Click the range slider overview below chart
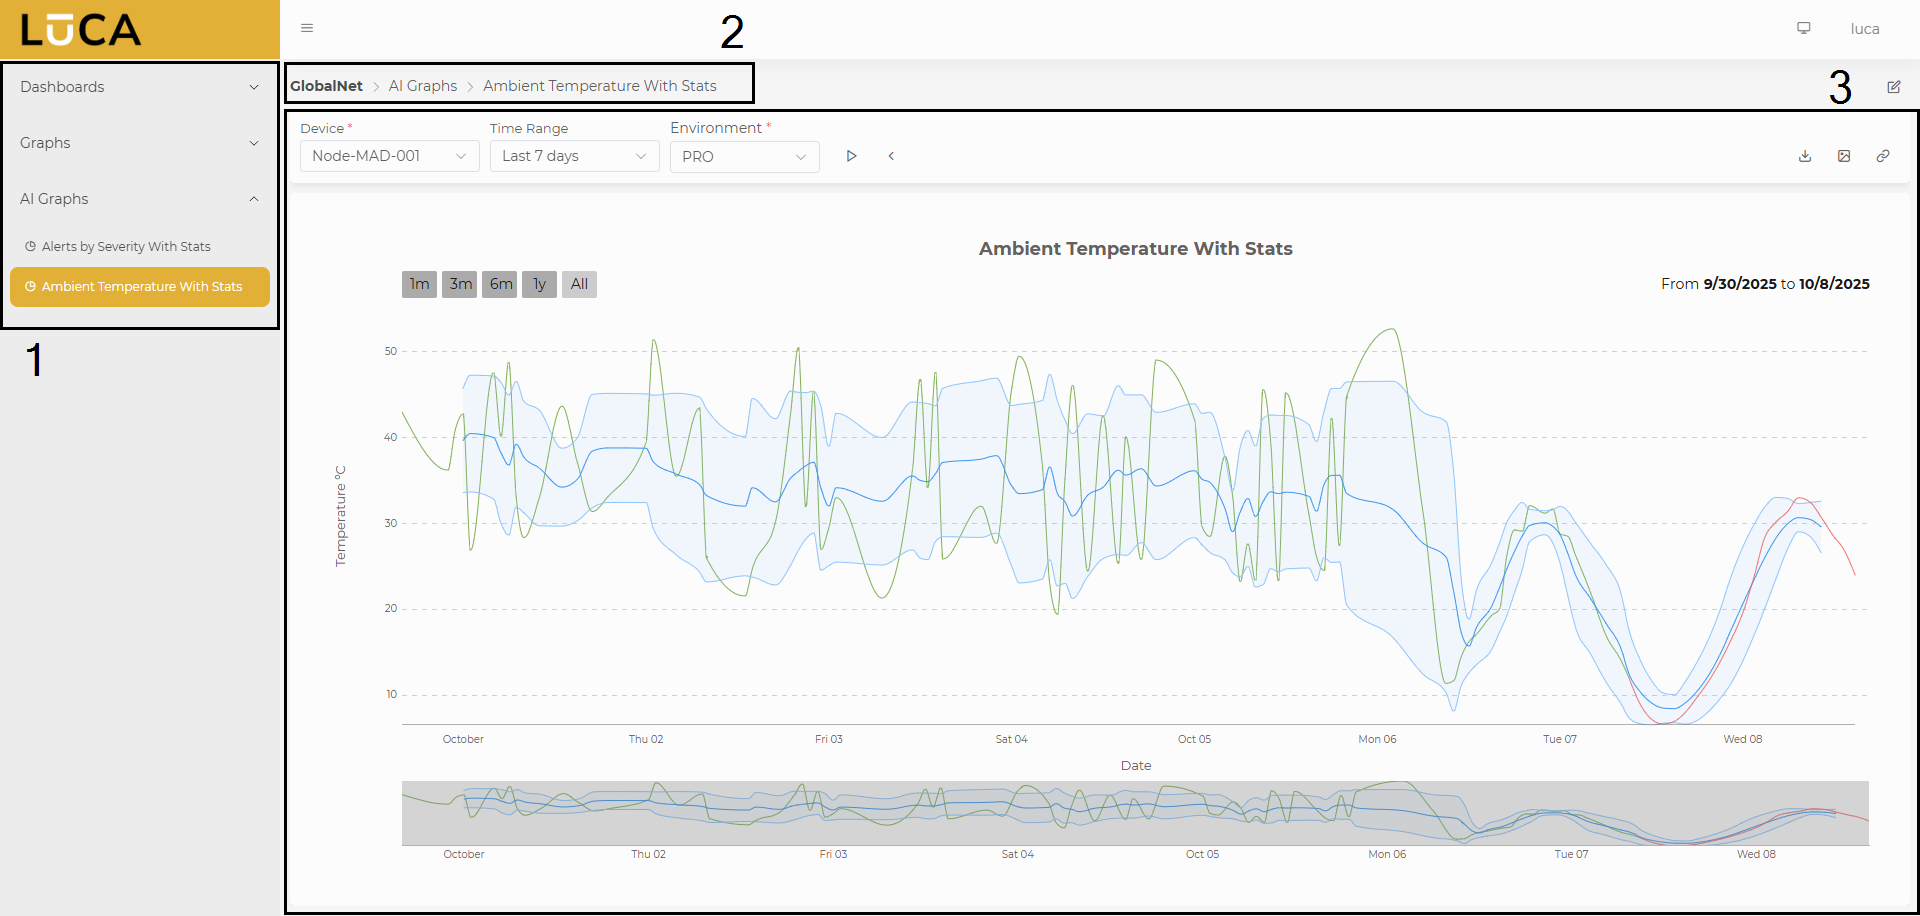Image resolution: width=1920 pixels, height=916 pixels. (1135, 813)
